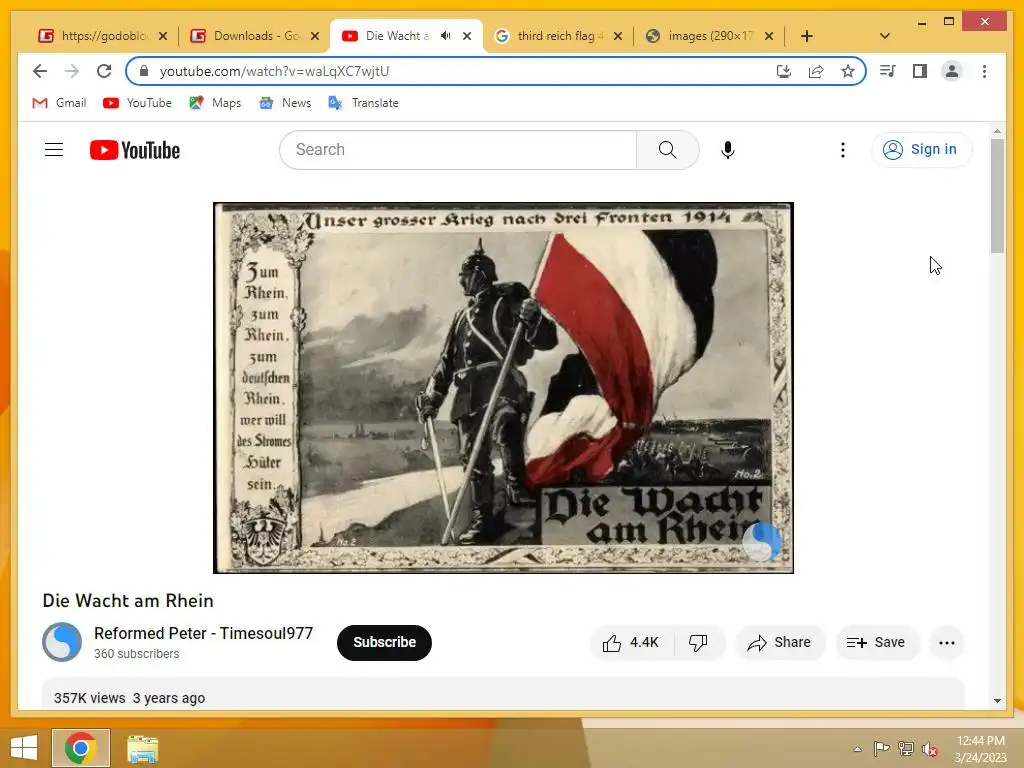
Task: Close the Downloads tab
Action: click(315, 36)
